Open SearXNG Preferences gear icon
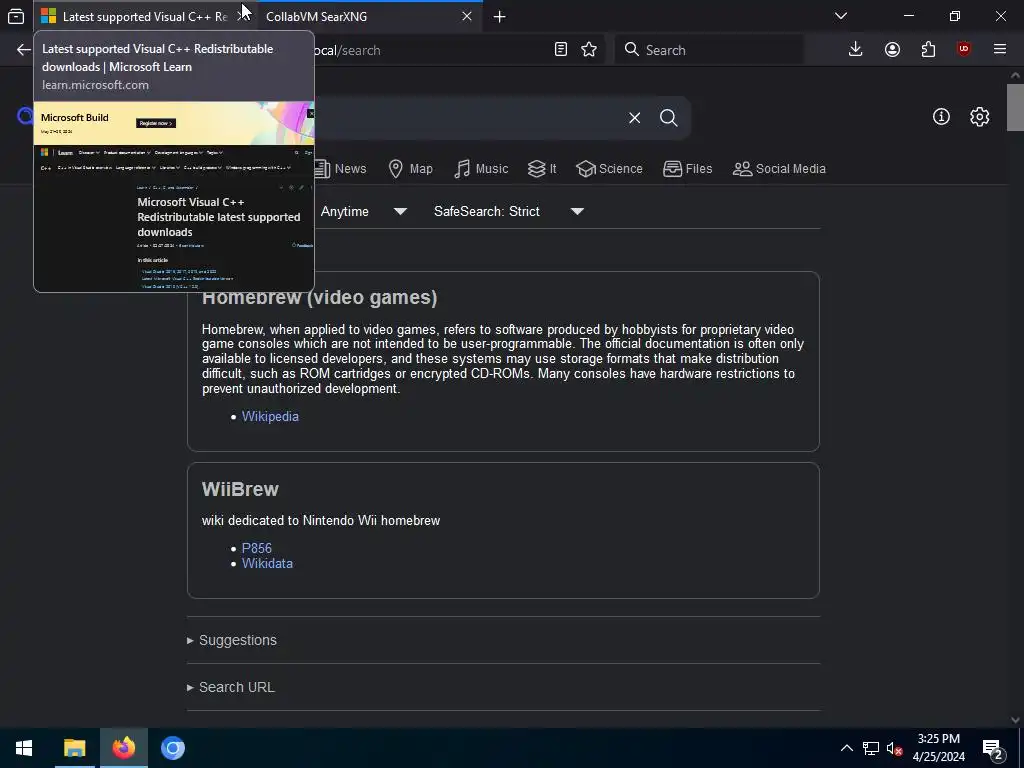Screen dimensions: 1024x768 (980, 117)
